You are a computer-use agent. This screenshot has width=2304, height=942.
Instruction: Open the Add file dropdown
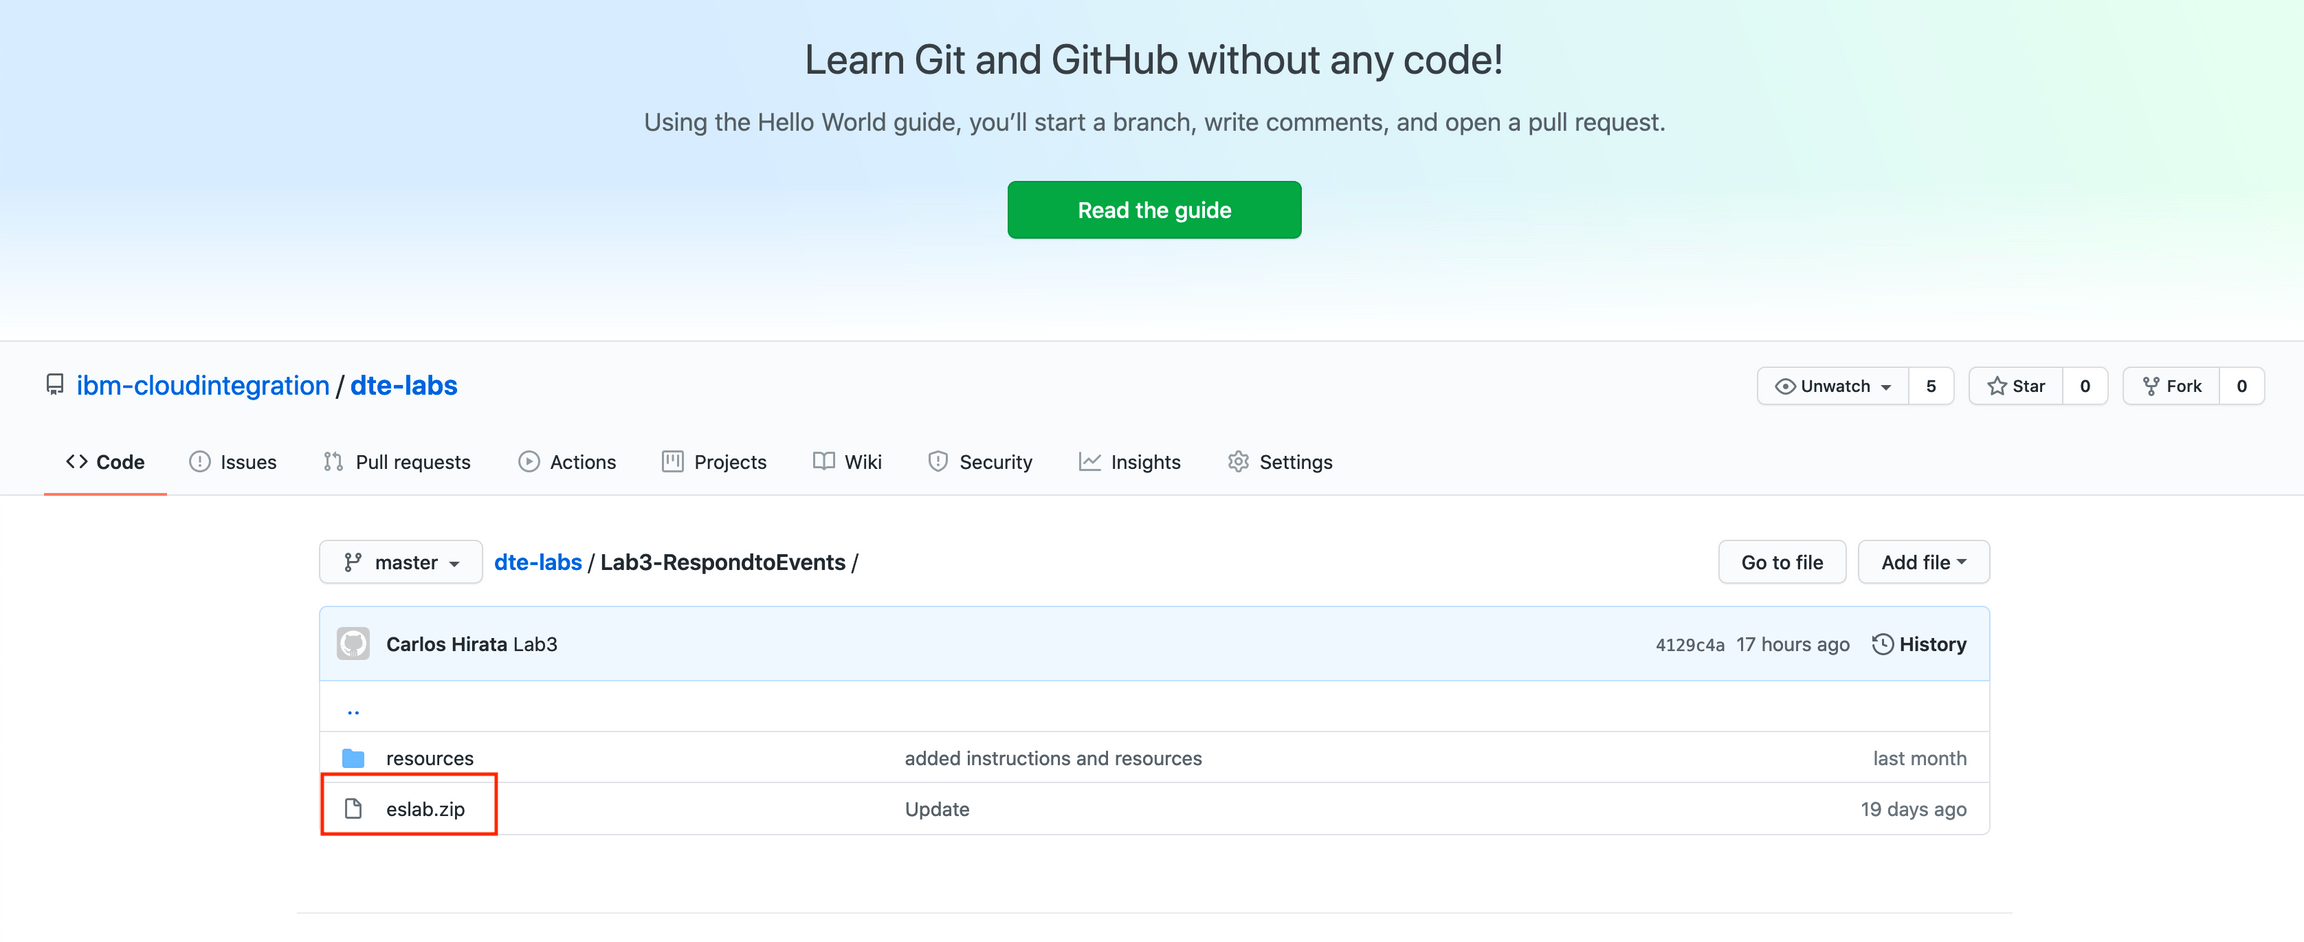pos(1922,561)
